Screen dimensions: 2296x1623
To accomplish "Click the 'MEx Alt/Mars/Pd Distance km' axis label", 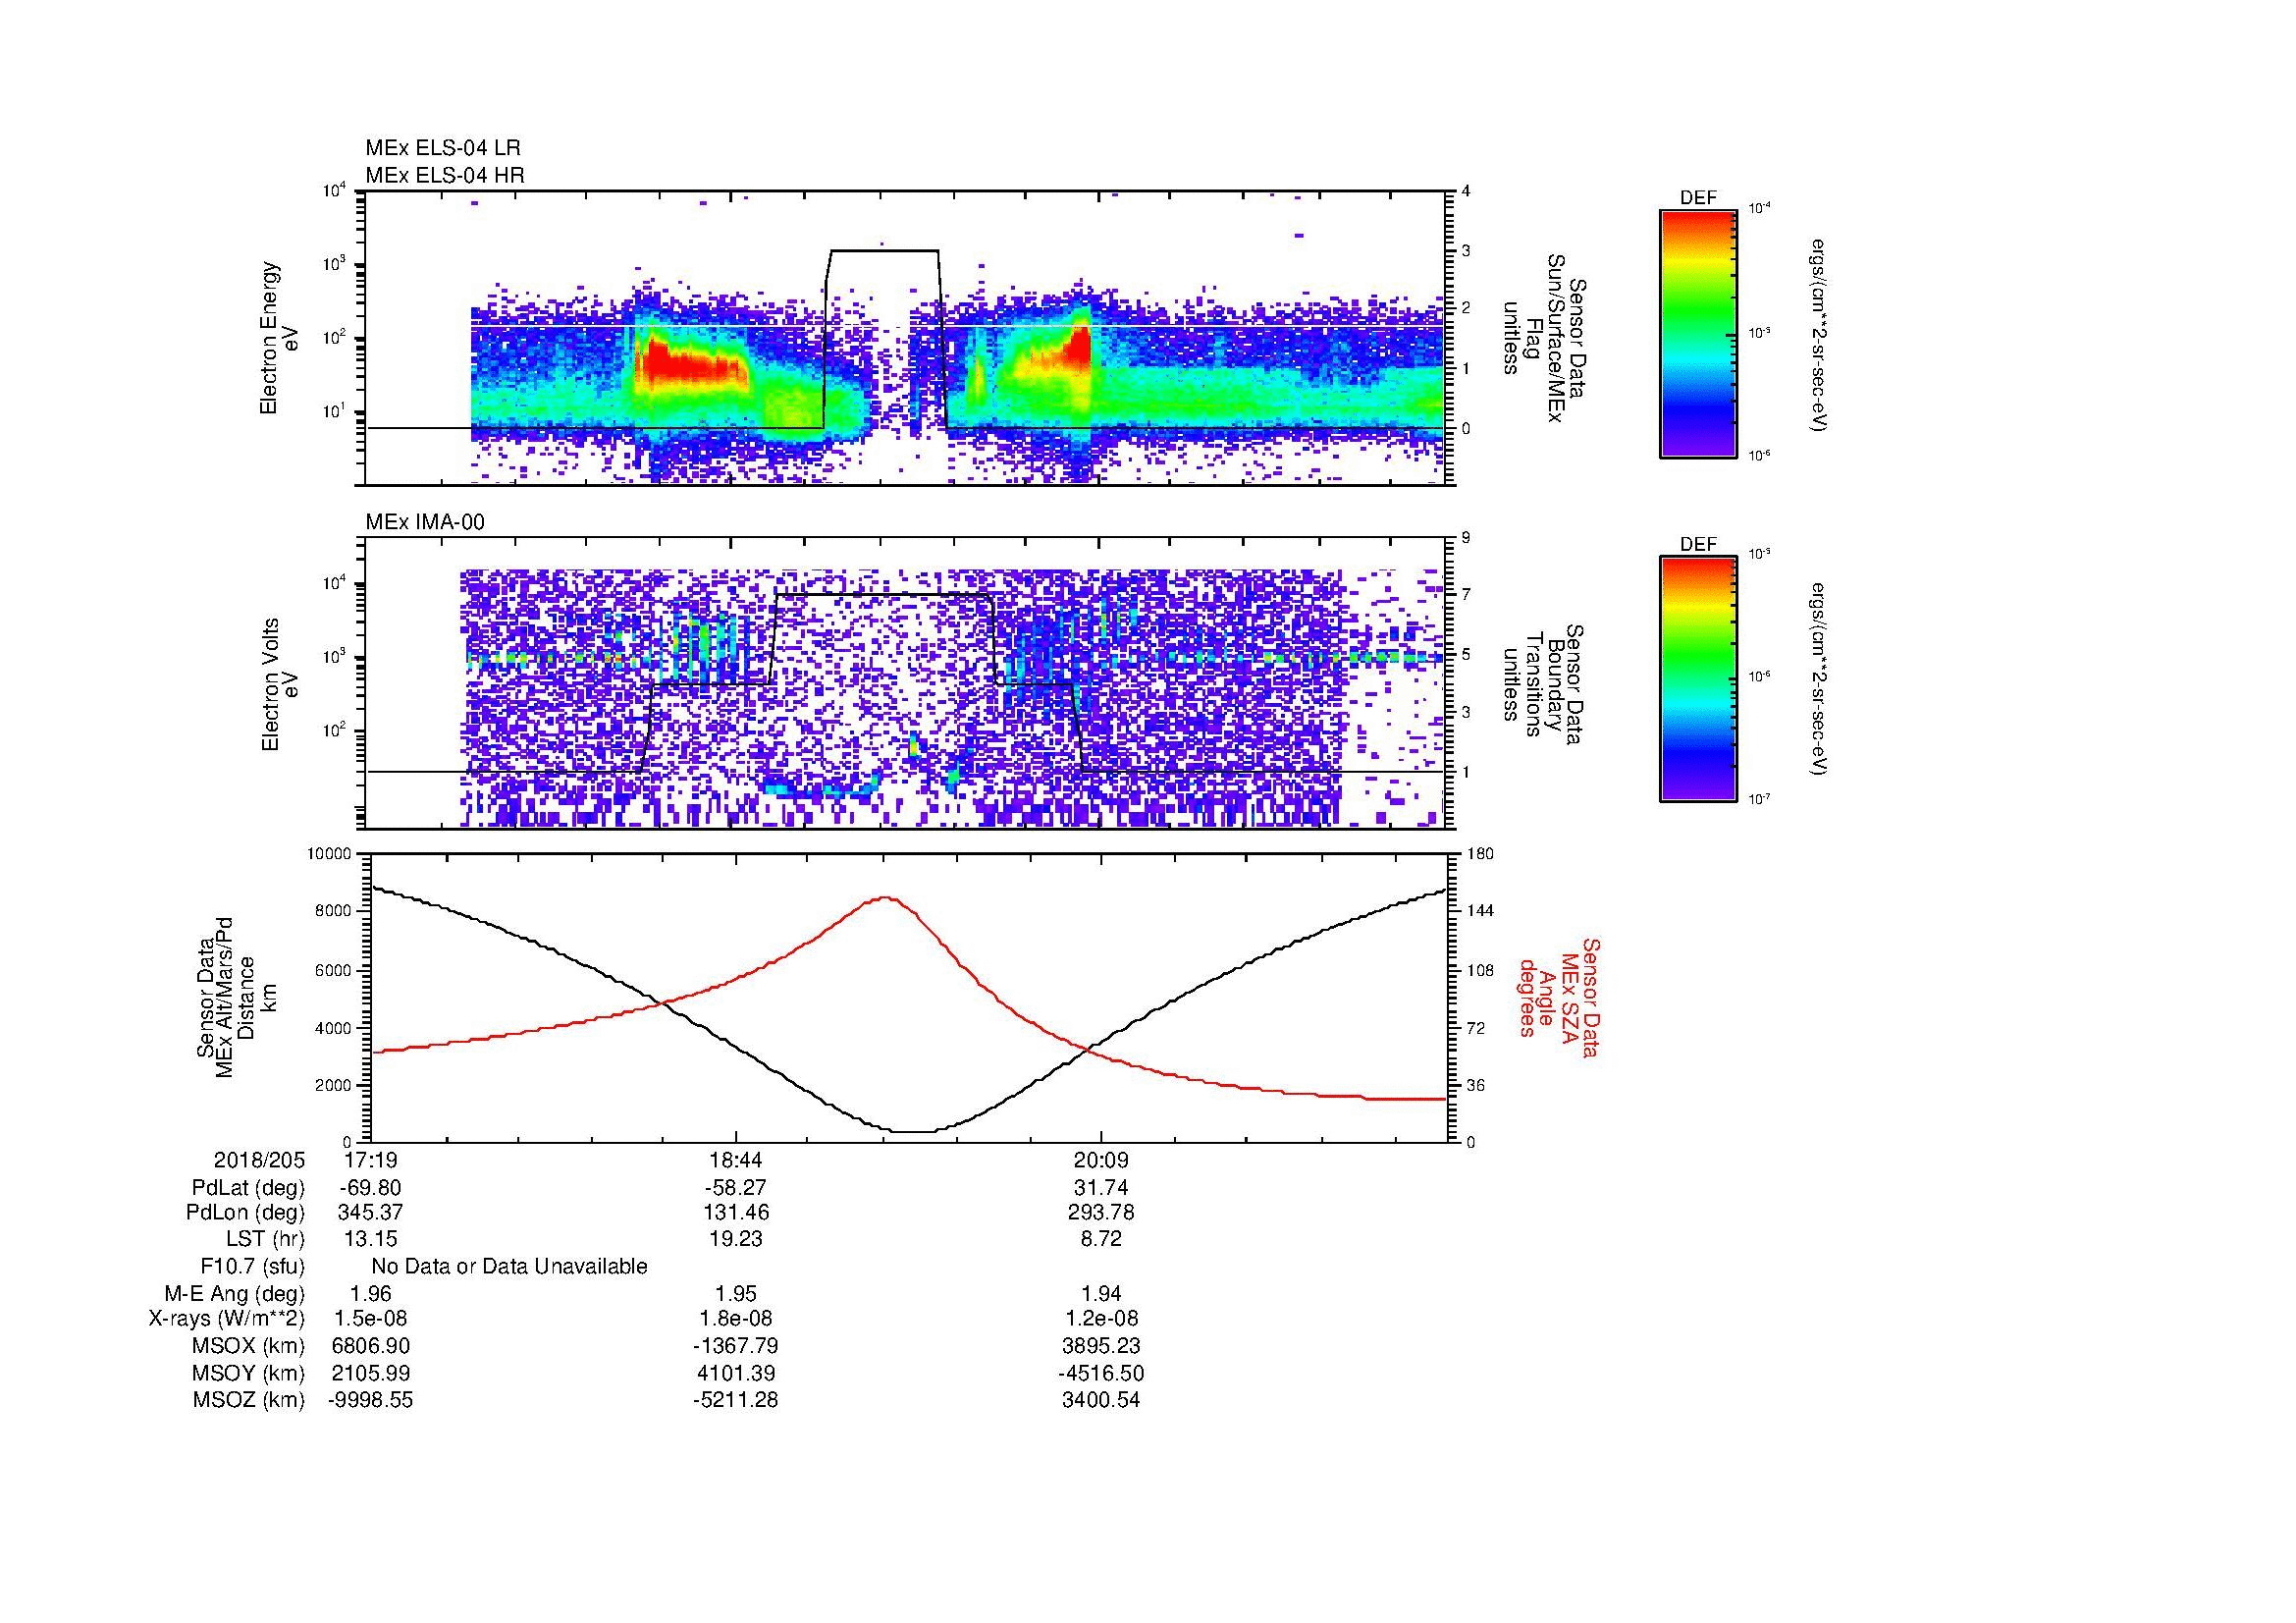I will coord(235,997).
